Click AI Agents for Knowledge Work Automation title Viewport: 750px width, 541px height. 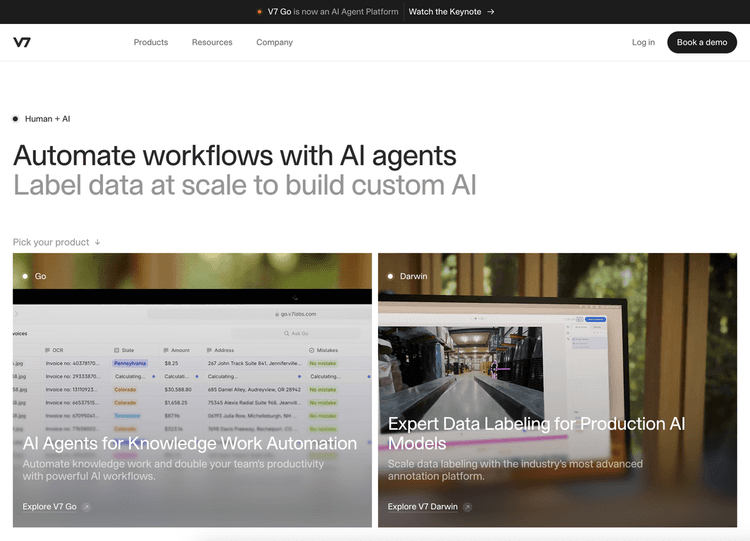pyautogui.click(x=190, y=443)
